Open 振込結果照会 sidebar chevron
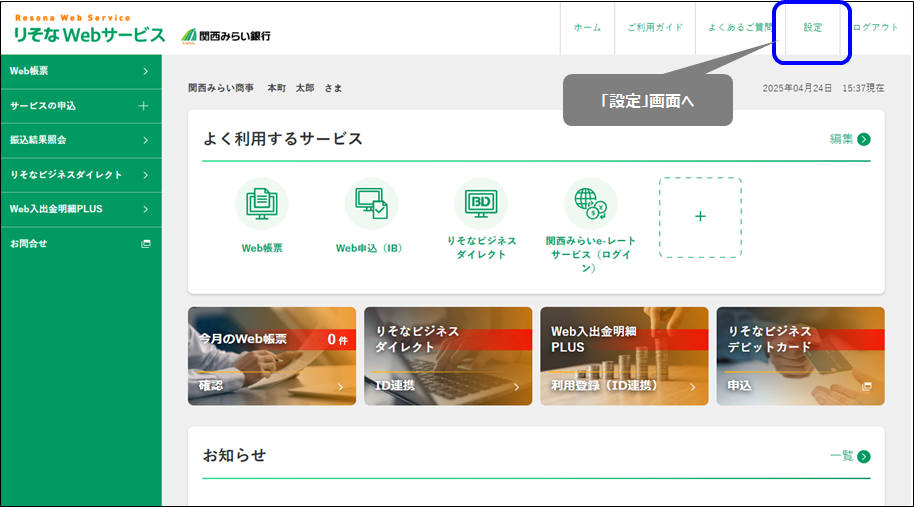 pyautogui.click(x=146, y=140)
